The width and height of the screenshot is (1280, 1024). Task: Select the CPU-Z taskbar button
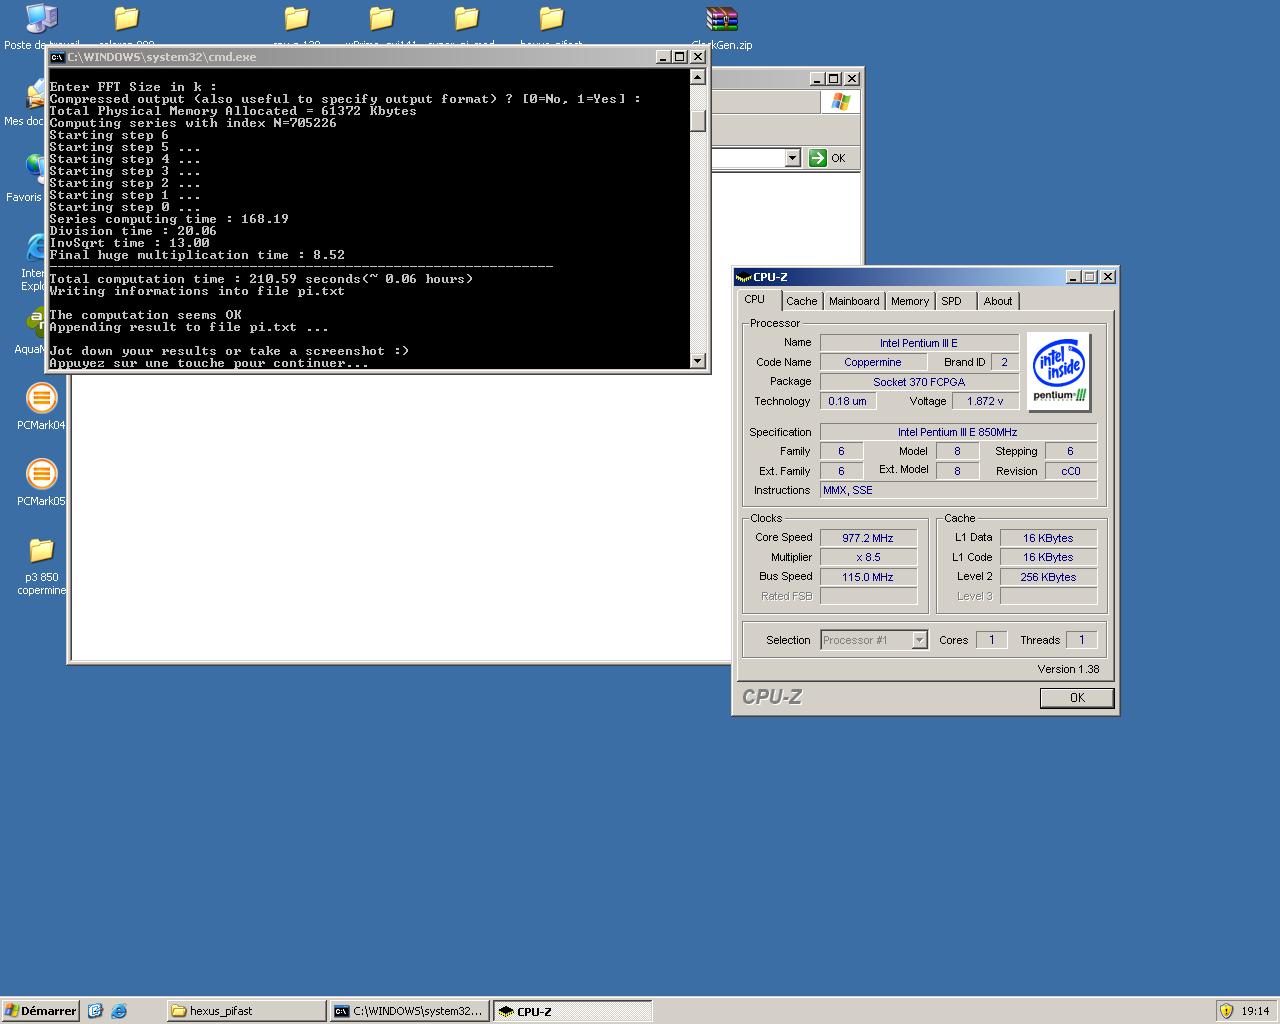(573, 1011)
